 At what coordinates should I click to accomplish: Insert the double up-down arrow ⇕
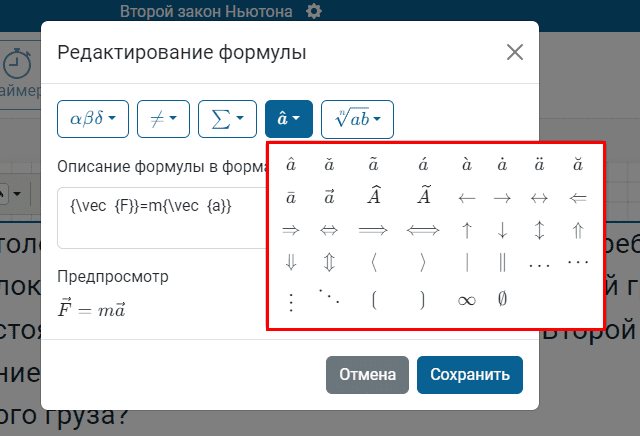coord(329,262)
